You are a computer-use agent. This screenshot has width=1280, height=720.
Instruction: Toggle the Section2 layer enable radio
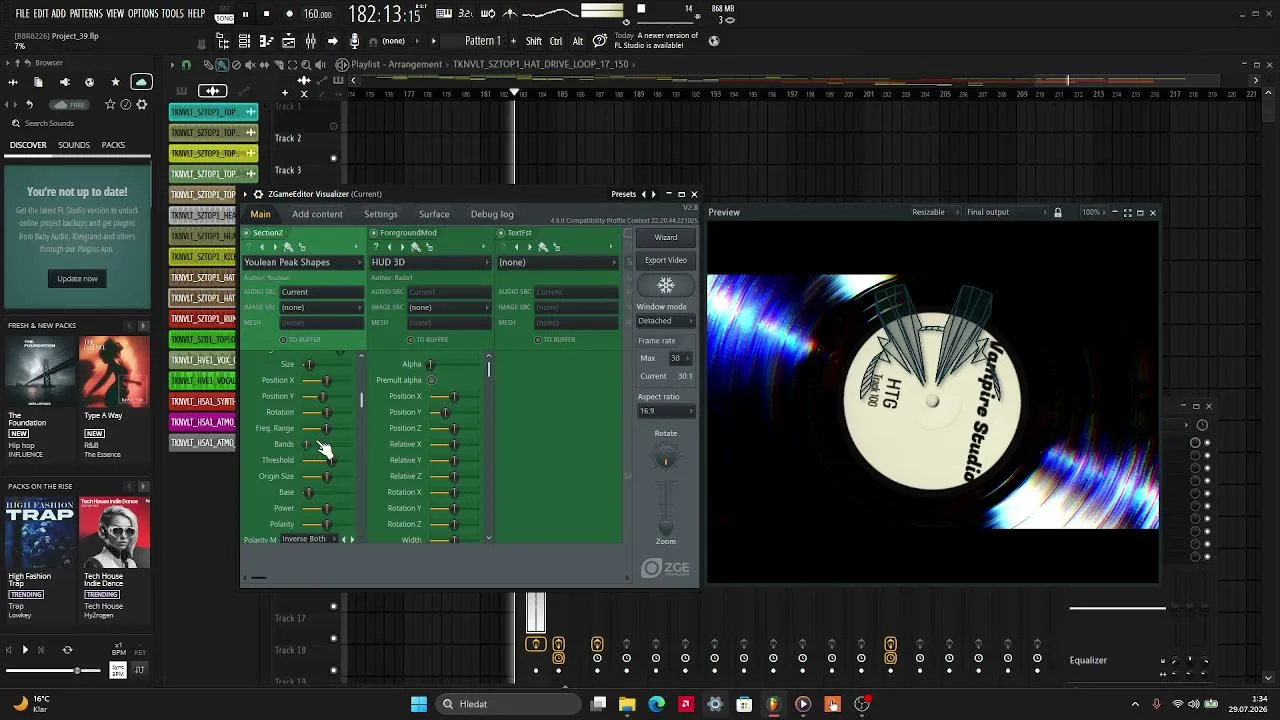pyautogui.click(x=247, y=233)
